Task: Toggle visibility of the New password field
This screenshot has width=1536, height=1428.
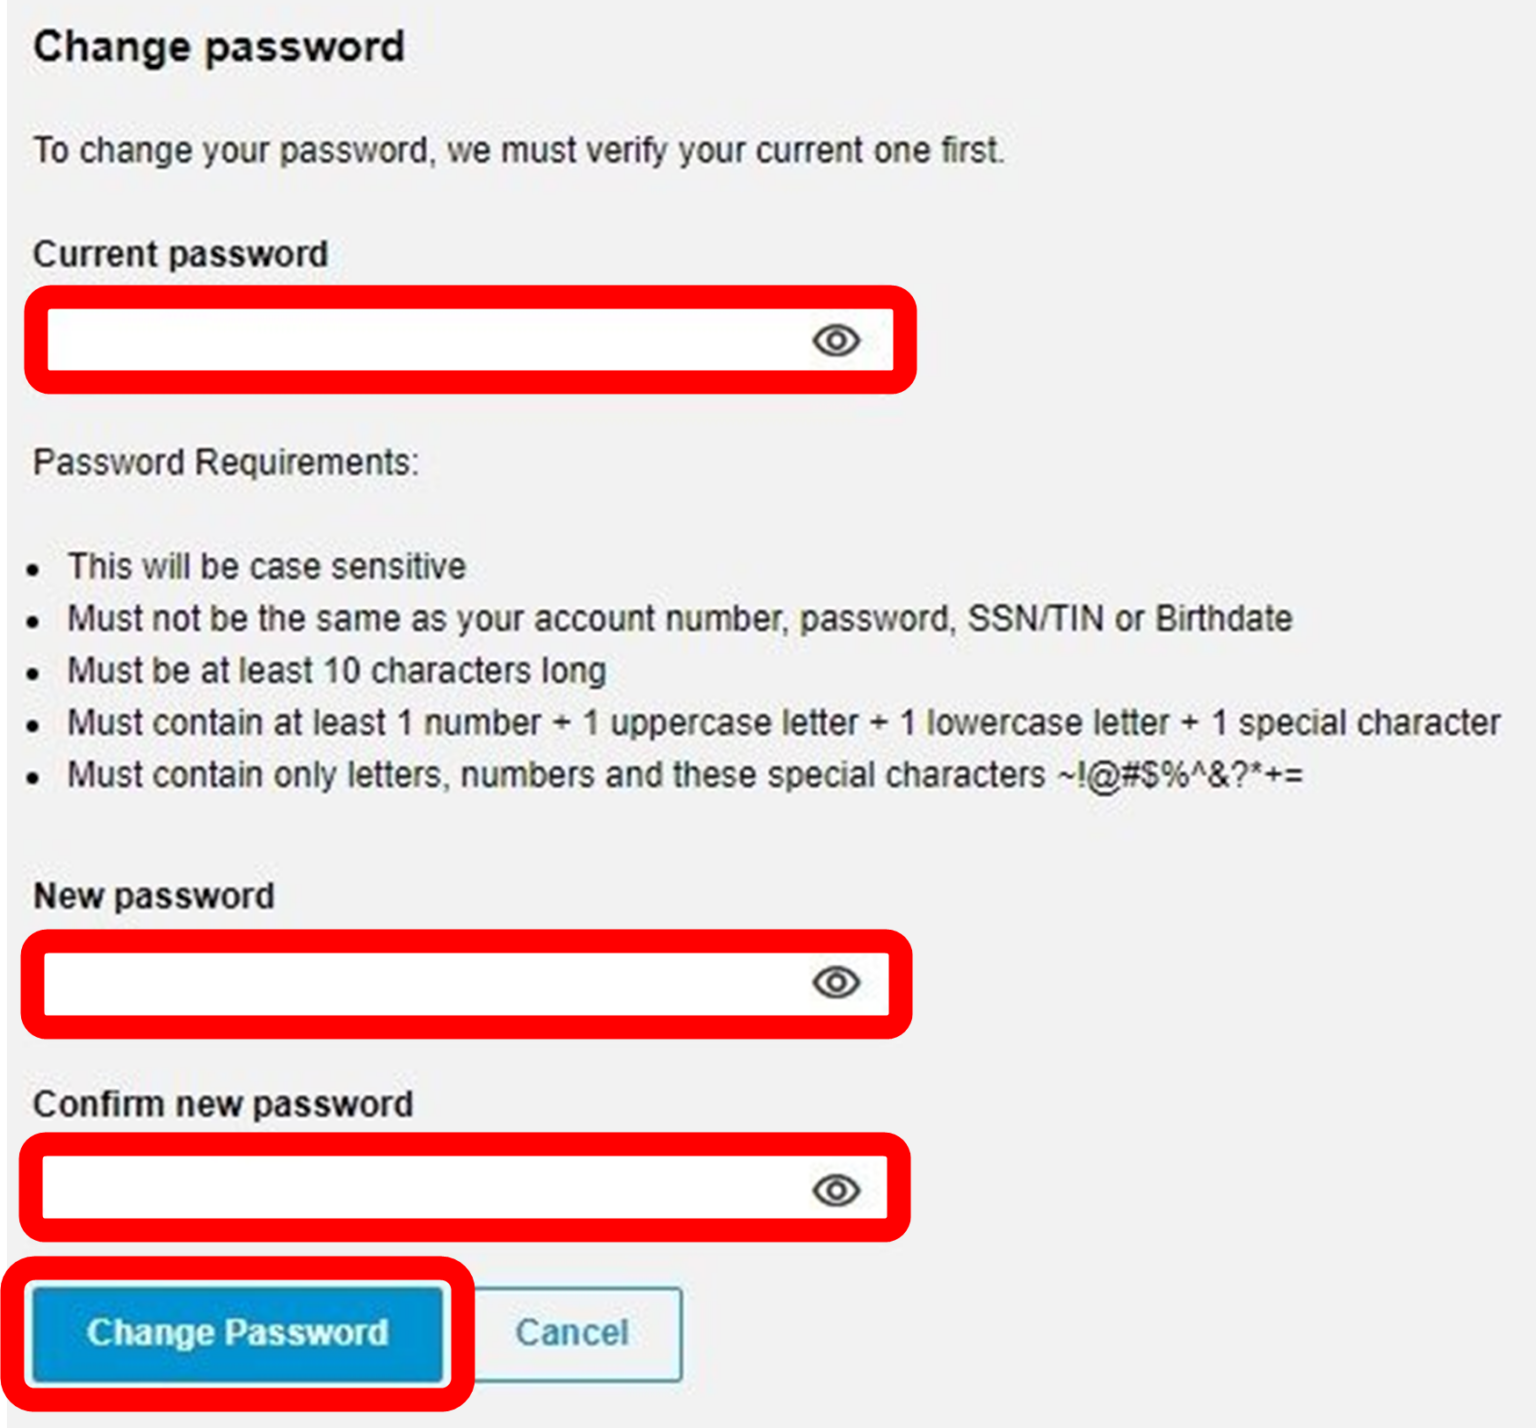Action: point(838,983)
